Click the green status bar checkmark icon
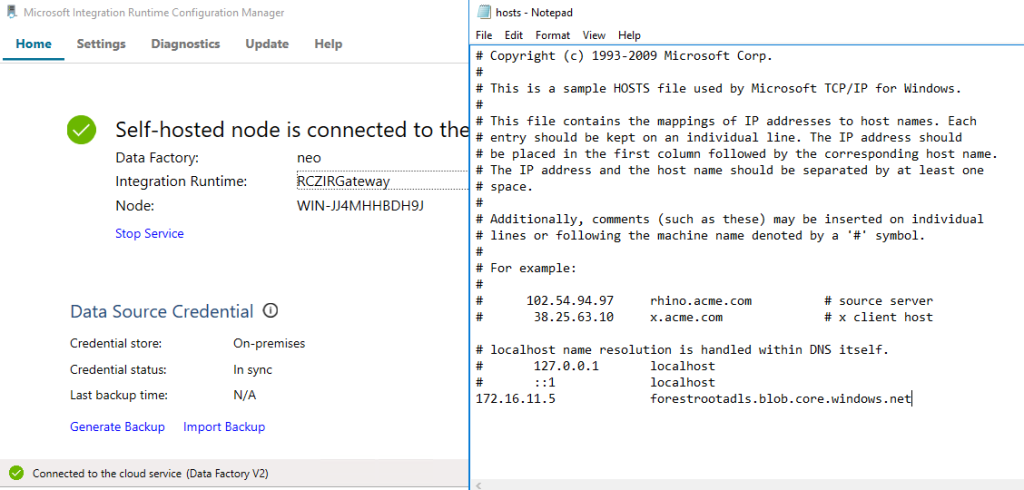The image size is (1024, 490). pyautogui.click(x=17, y=473)
